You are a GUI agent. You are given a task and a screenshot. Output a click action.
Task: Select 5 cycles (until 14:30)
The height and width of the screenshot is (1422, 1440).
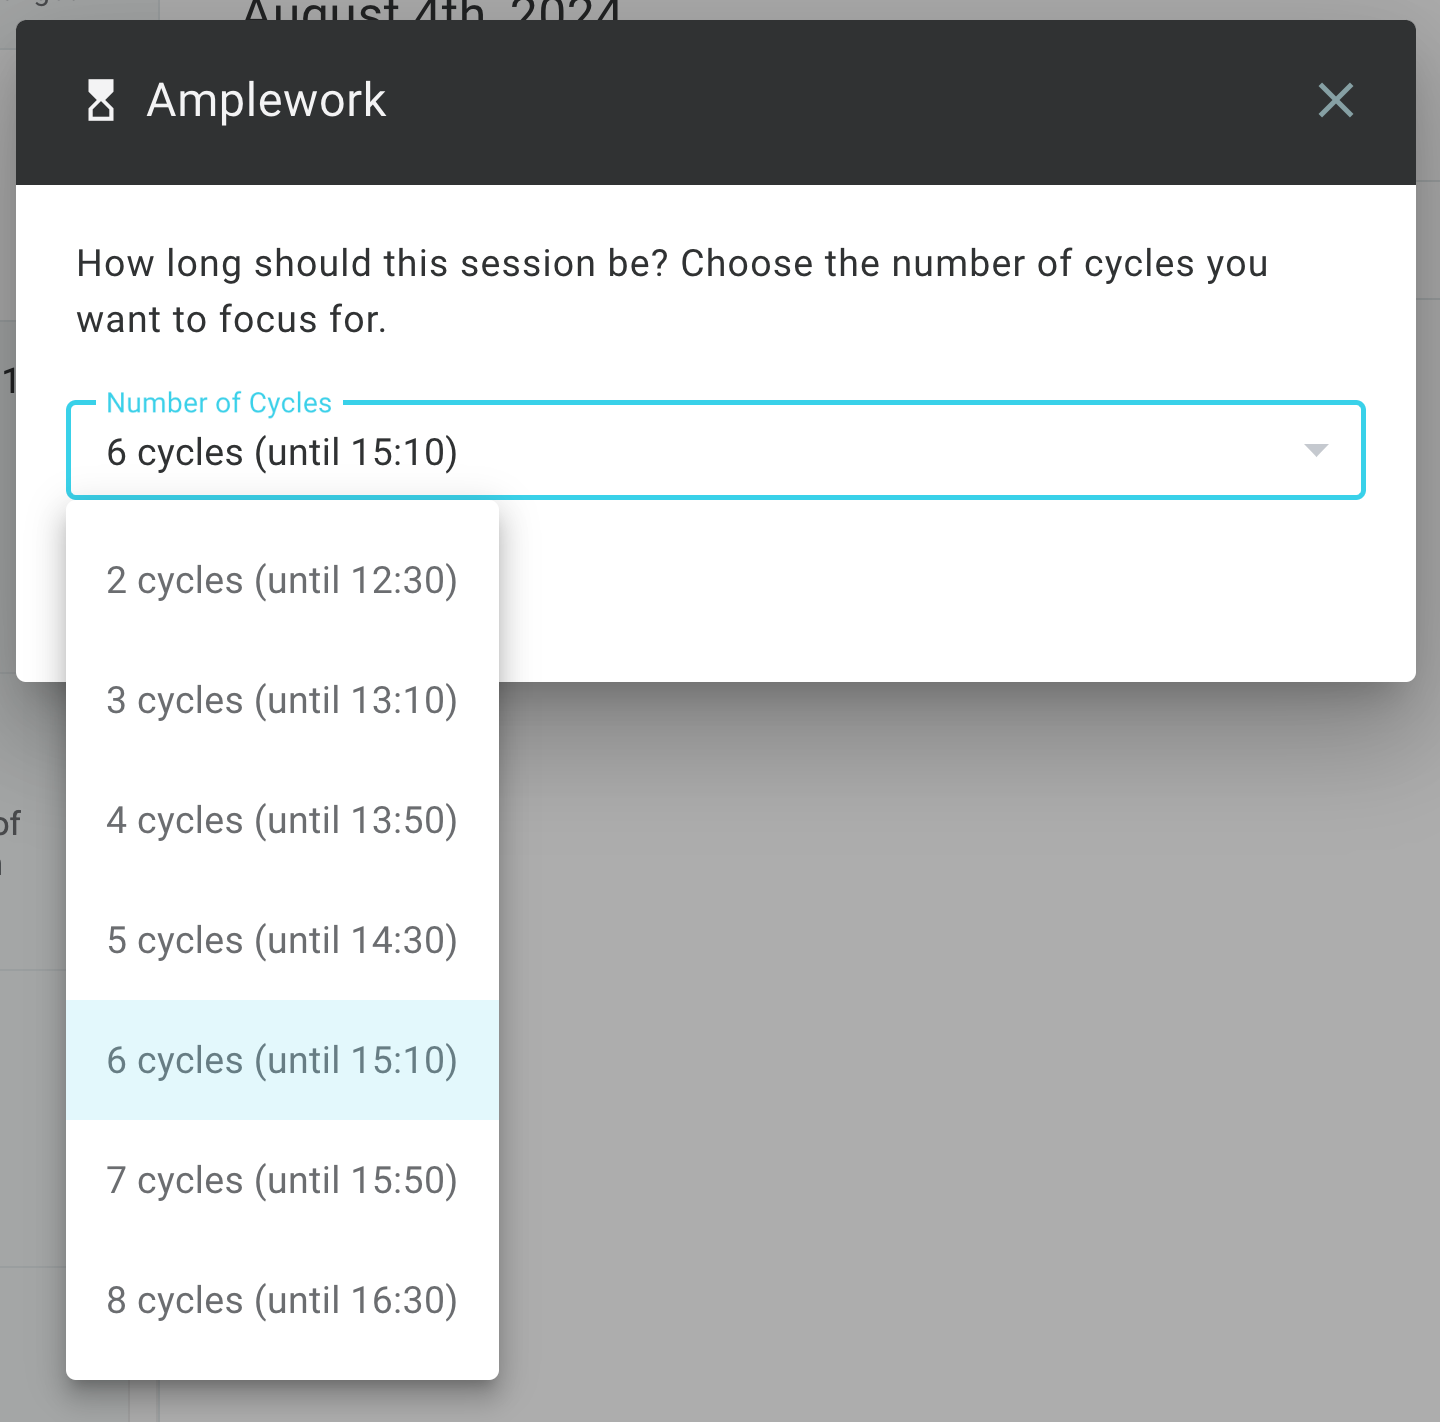pos(282,941)
